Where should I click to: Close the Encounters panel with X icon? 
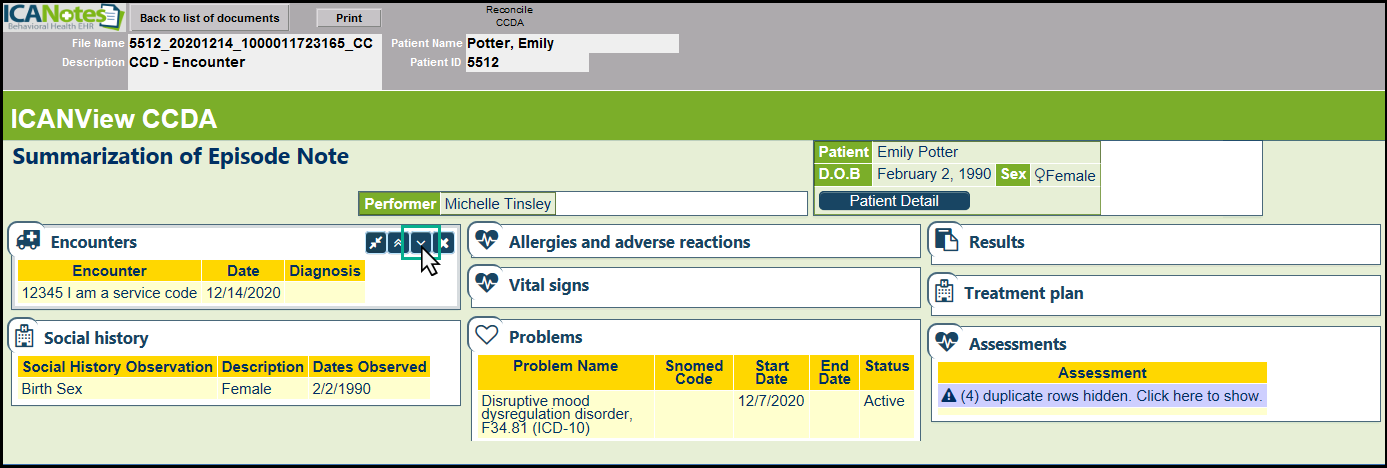coord(445,243)
